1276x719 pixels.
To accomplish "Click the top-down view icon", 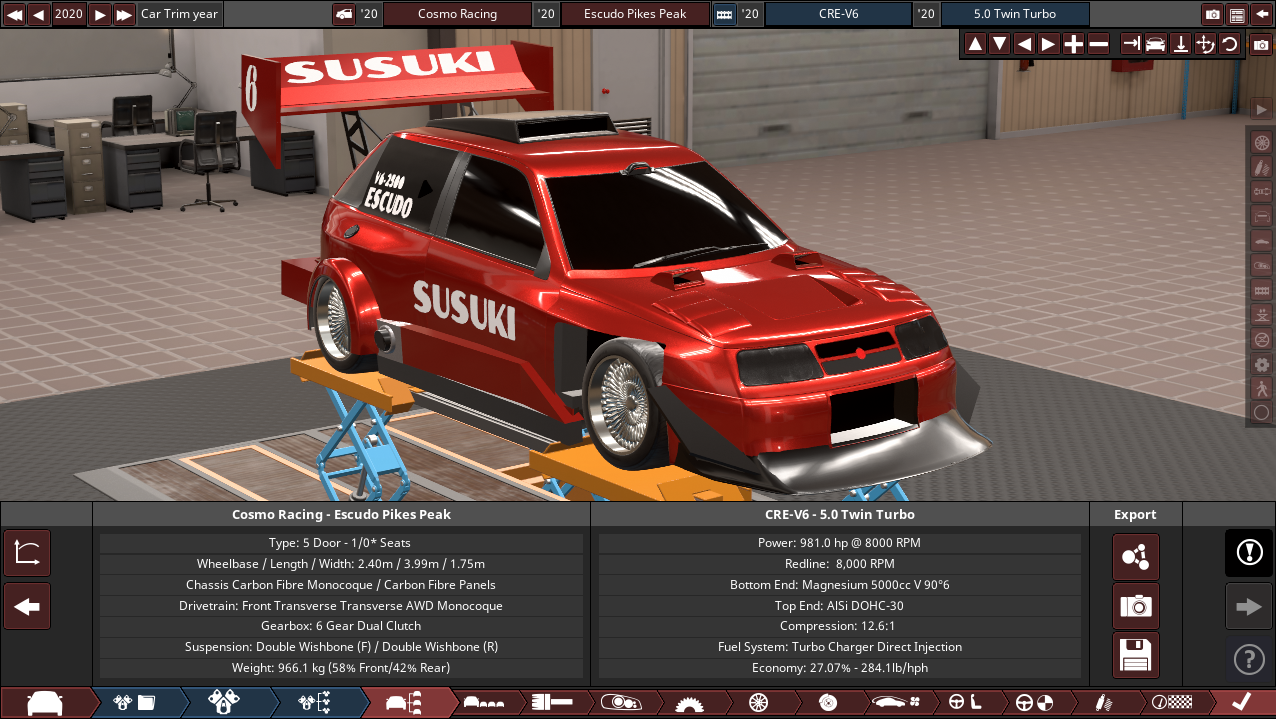I will click(1180, 44).
